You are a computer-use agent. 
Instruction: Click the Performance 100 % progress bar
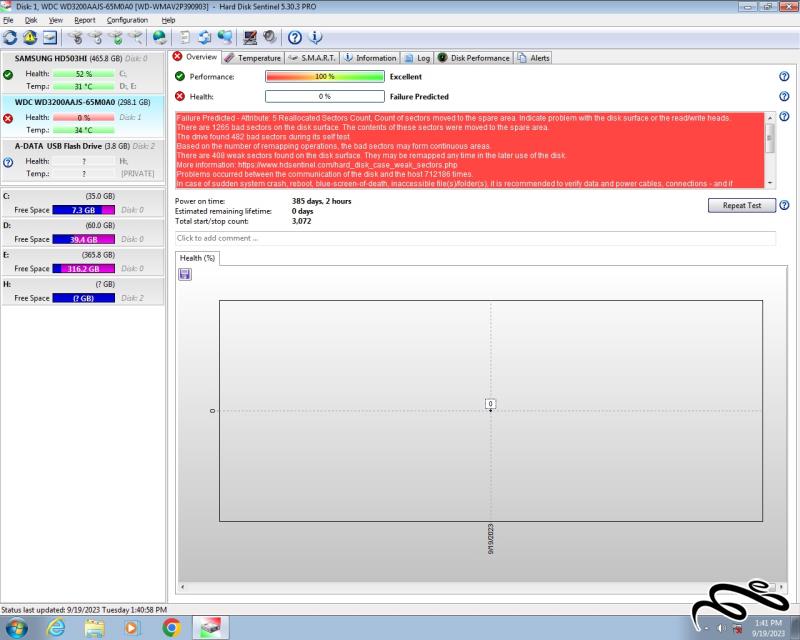(x=324, y=77)
